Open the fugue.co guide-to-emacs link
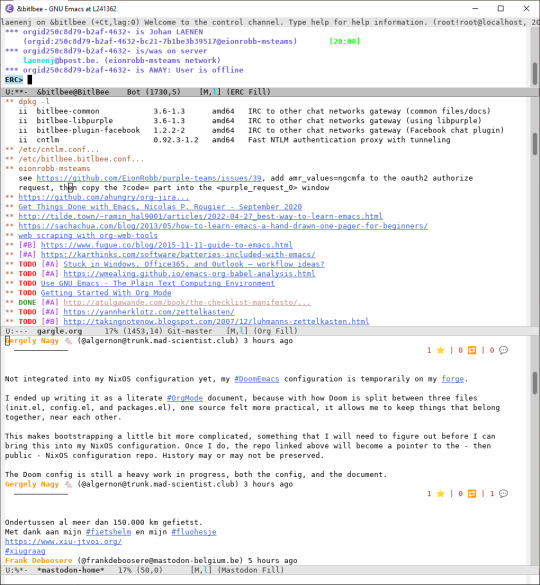The width and height of the screenshot is (540, 585). (166, 245)
